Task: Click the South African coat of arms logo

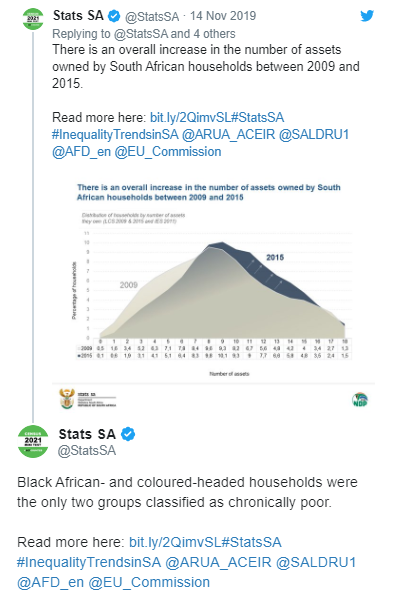Action: (x=67, y=399)
